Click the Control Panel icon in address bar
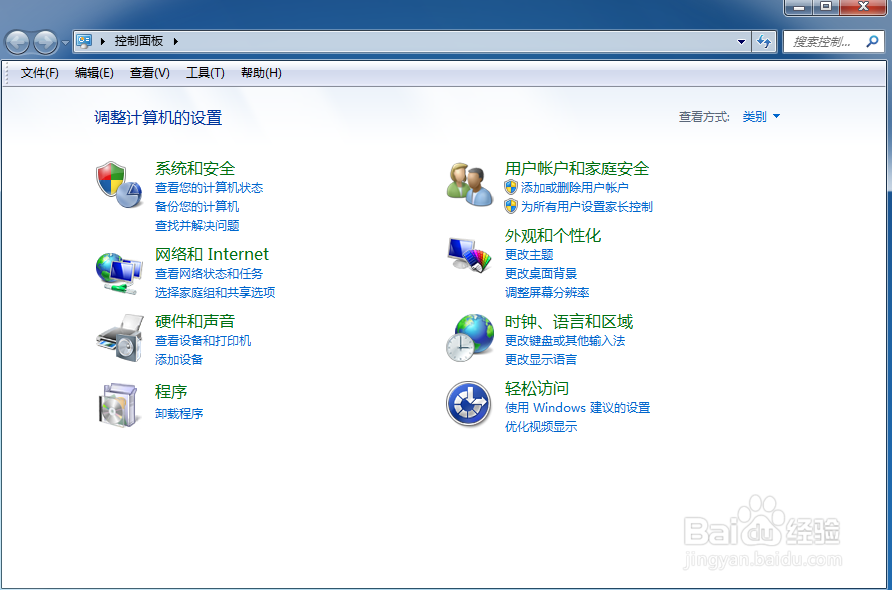Screen dimensions: 892x590 [84, 41]
